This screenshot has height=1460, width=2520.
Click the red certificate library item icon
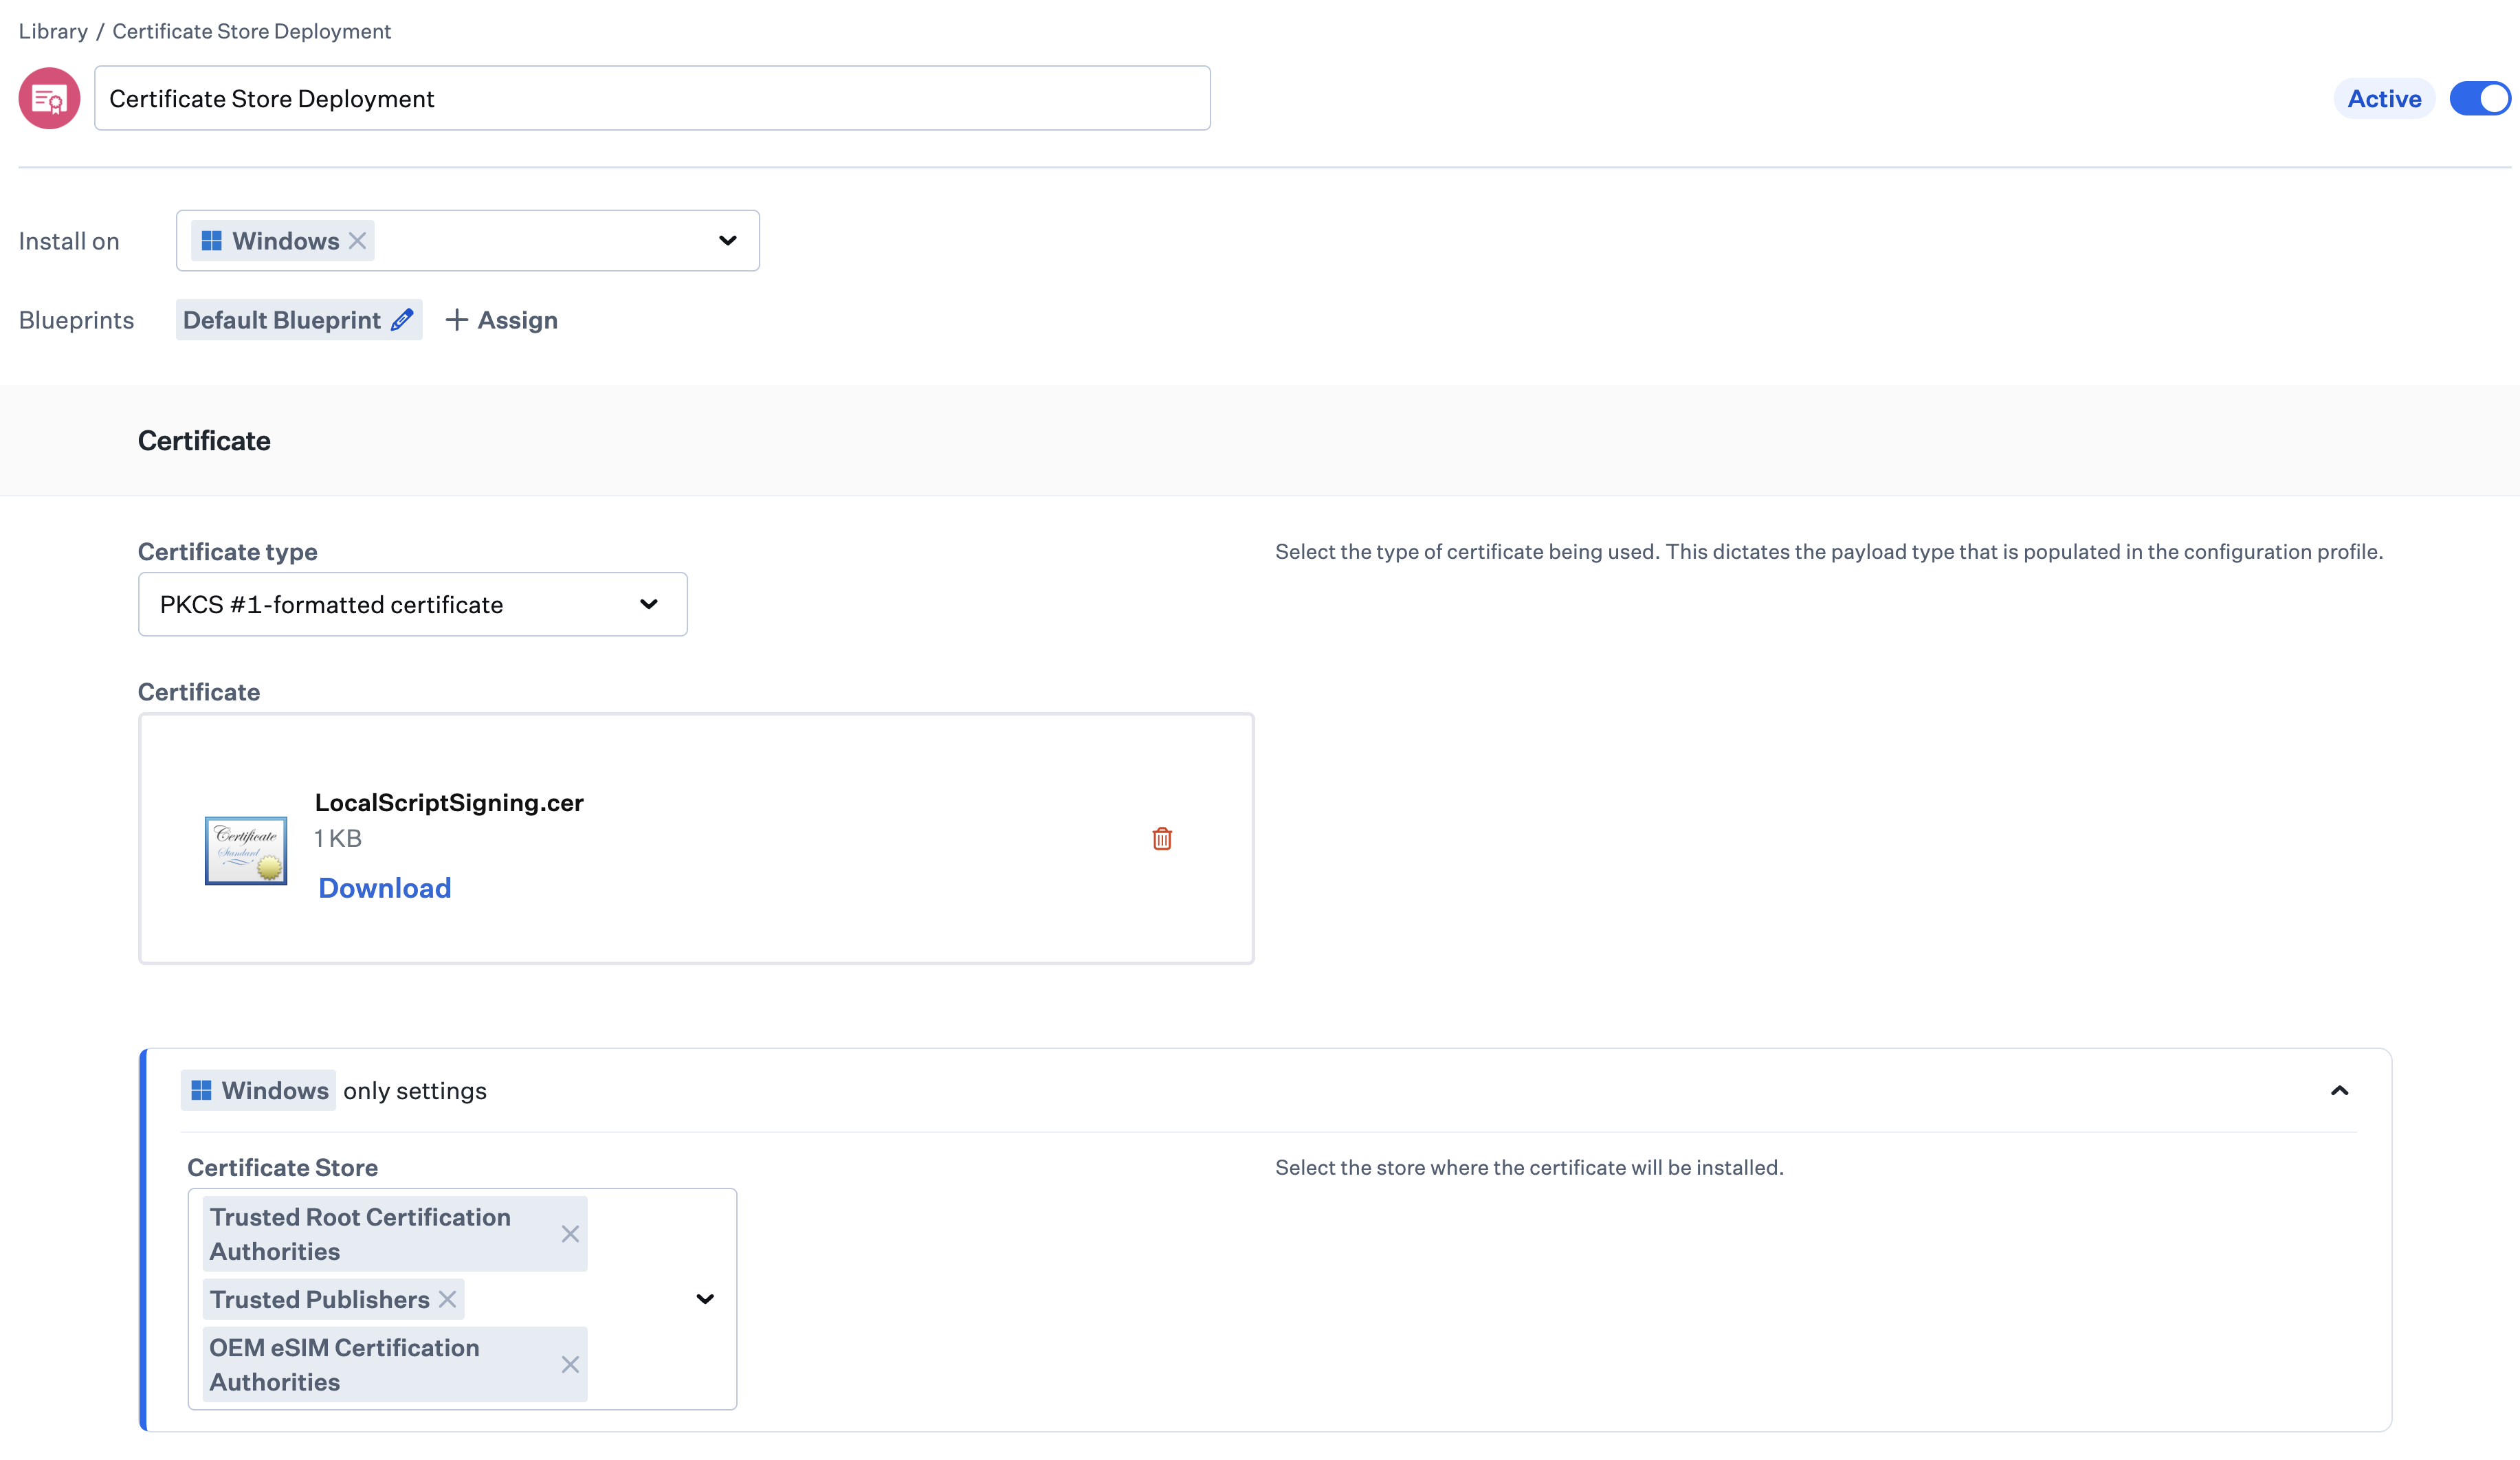pos(49,98)
